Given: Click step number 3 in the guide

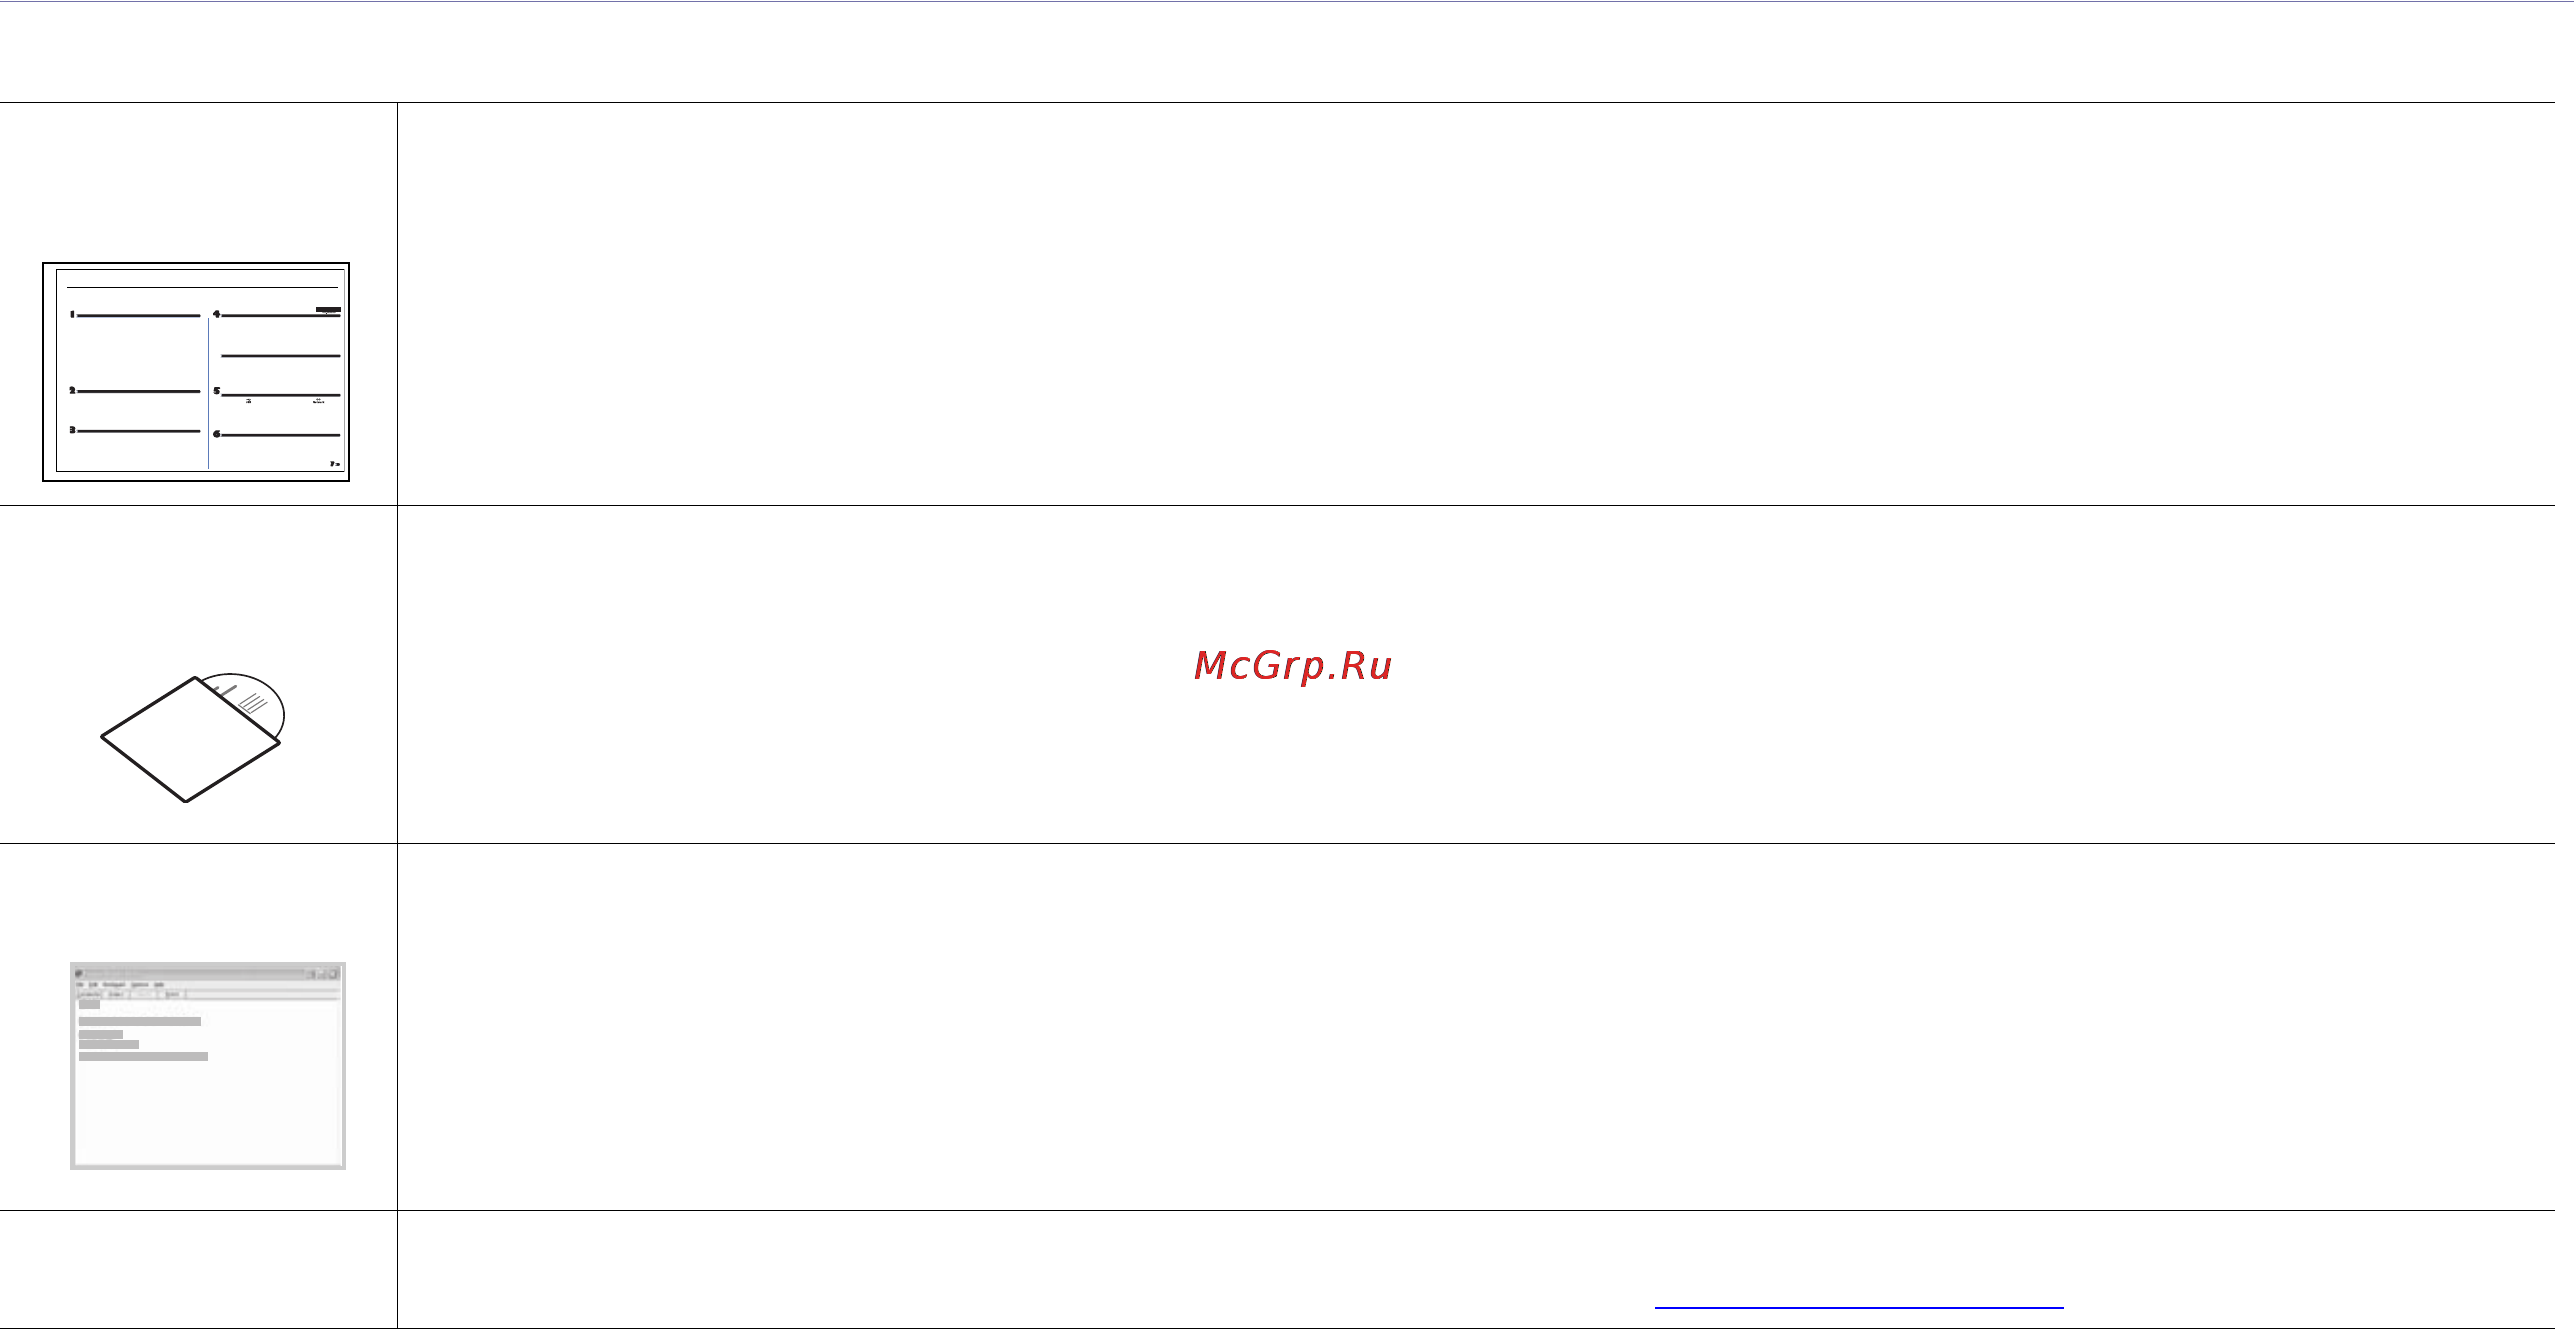Looking at the screenshot, I should click(x=72, y=430).
